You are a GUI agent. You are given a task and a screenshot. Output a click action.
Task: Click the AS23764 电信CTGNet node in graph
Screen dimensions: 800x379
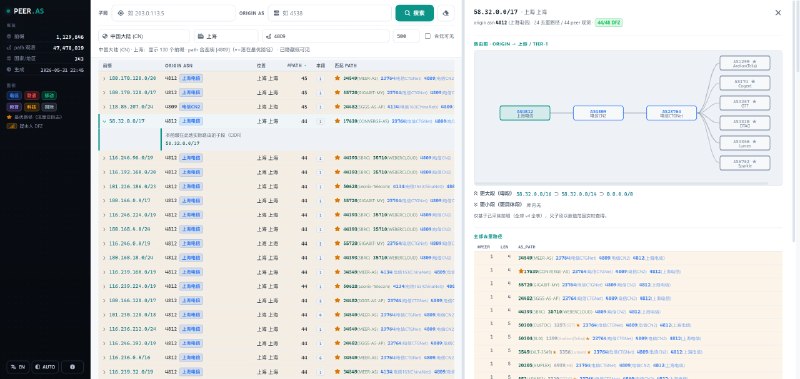point(671,113)
